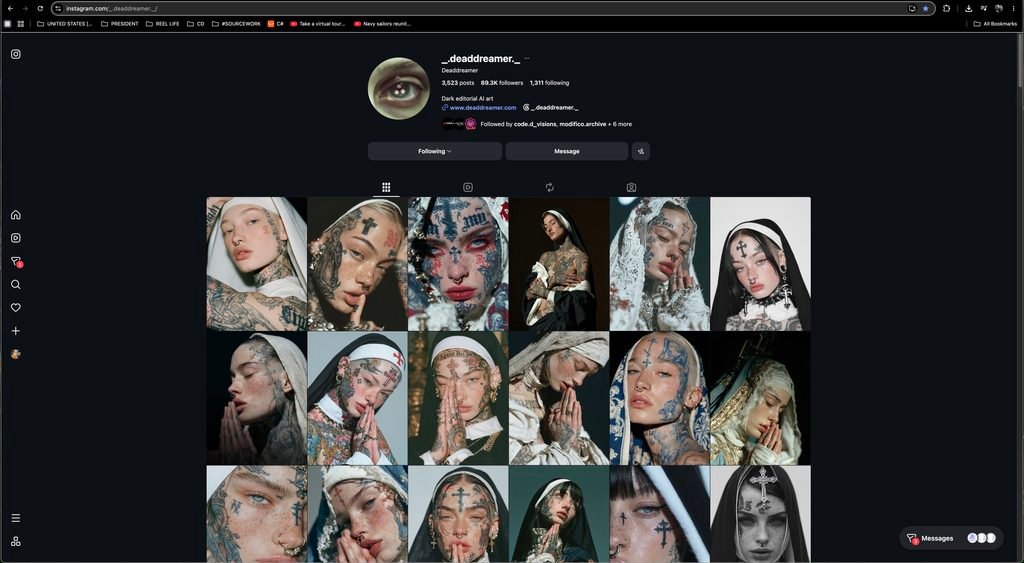Open the _.deaddreamer._ Threads link
1024x563 pixels.
point(551,108)
